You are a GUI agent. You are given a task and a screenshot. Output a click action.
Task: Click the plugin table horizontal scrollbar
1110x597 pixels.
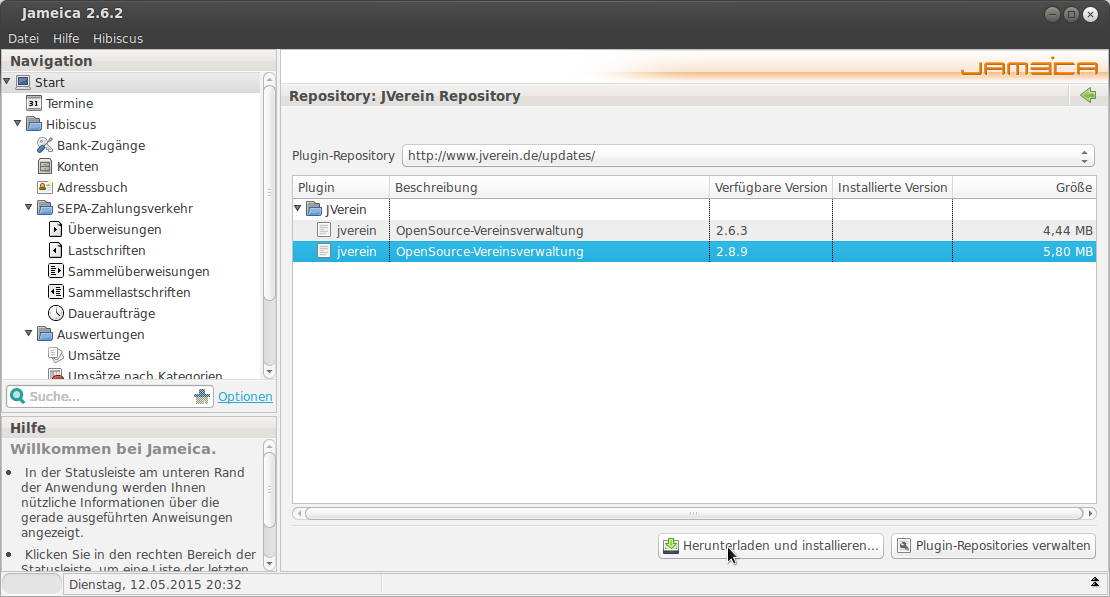click(694, 513)
